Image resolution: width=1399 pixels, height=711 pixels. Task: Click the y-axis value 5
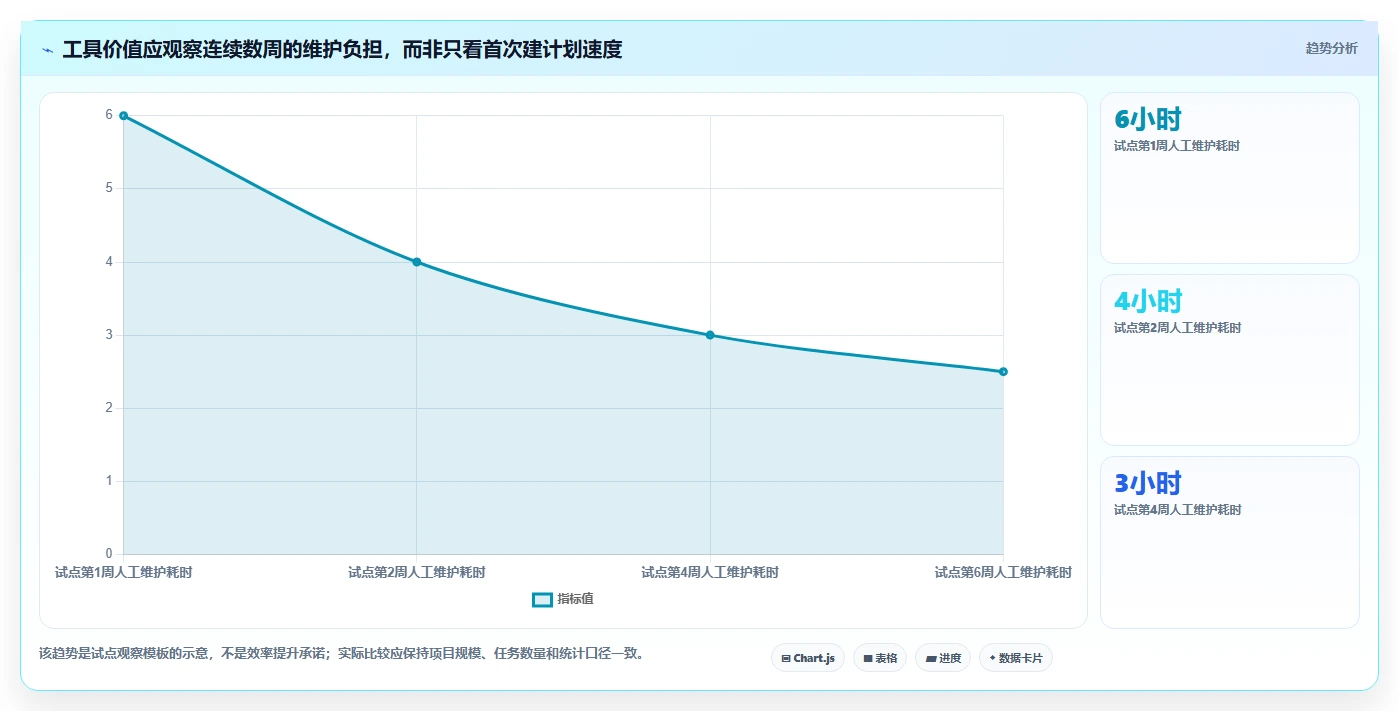pos(109,188)
